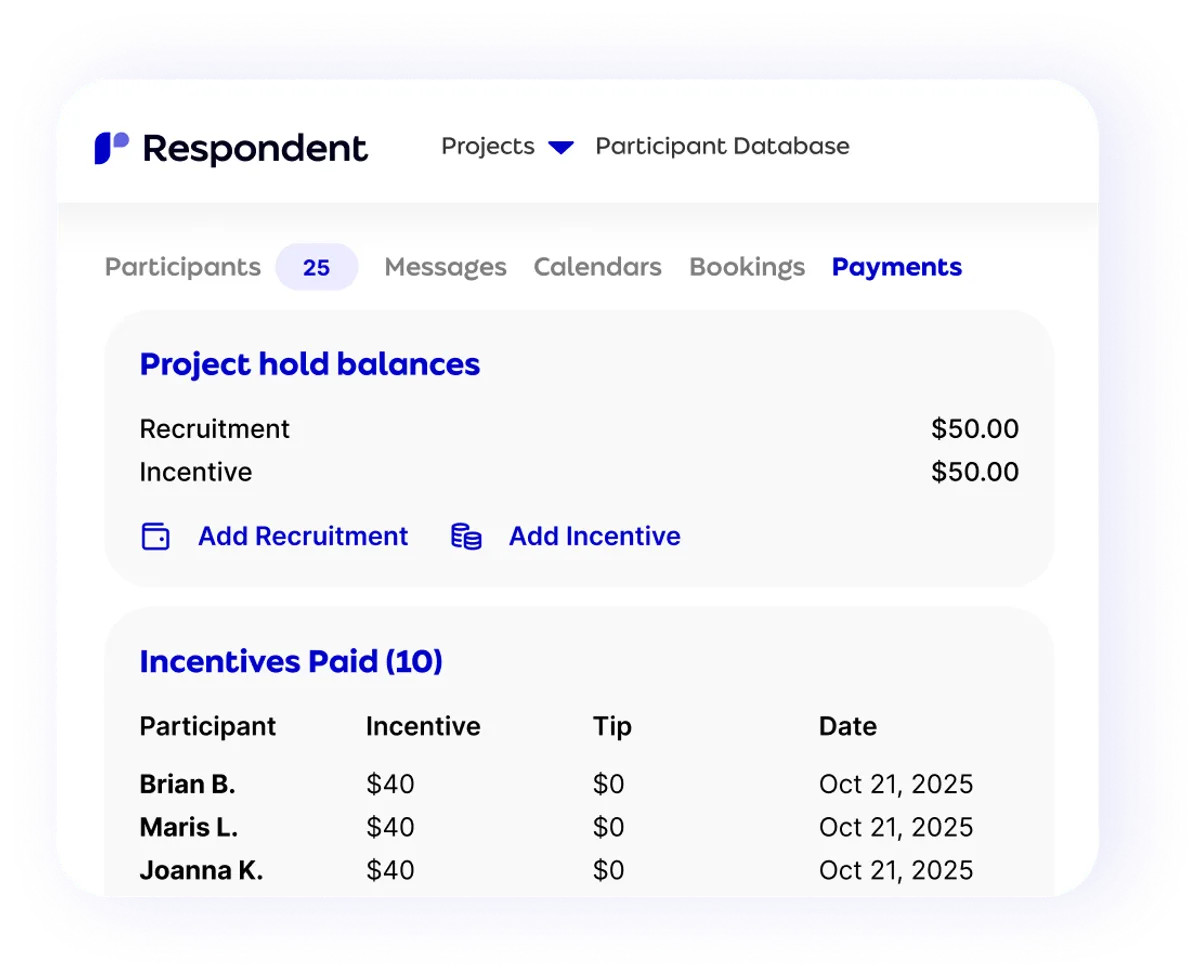1200x976 pixels.
Task: Click Maris L. in the Incentives Paid list
Action: pyautogui.click(x=188, y=827)
